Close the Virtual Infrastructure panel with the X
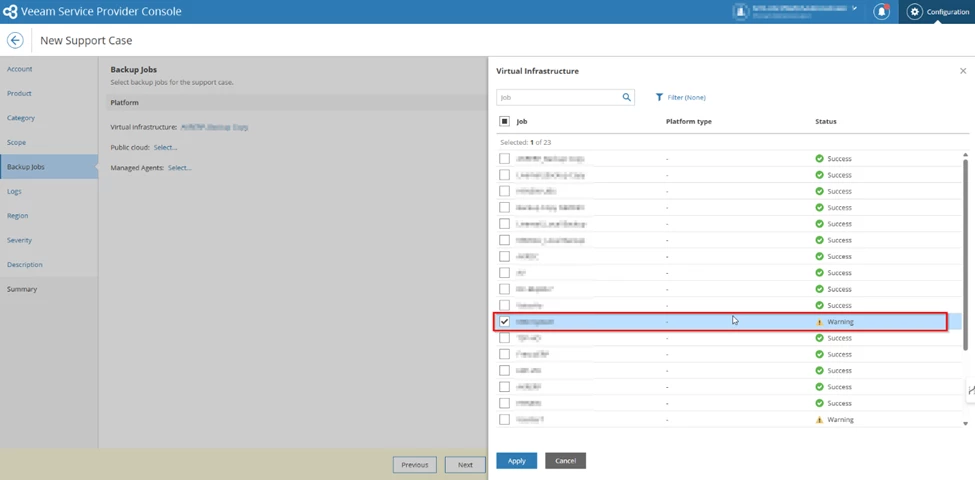975x480 pixels. [x=963, y=71]
